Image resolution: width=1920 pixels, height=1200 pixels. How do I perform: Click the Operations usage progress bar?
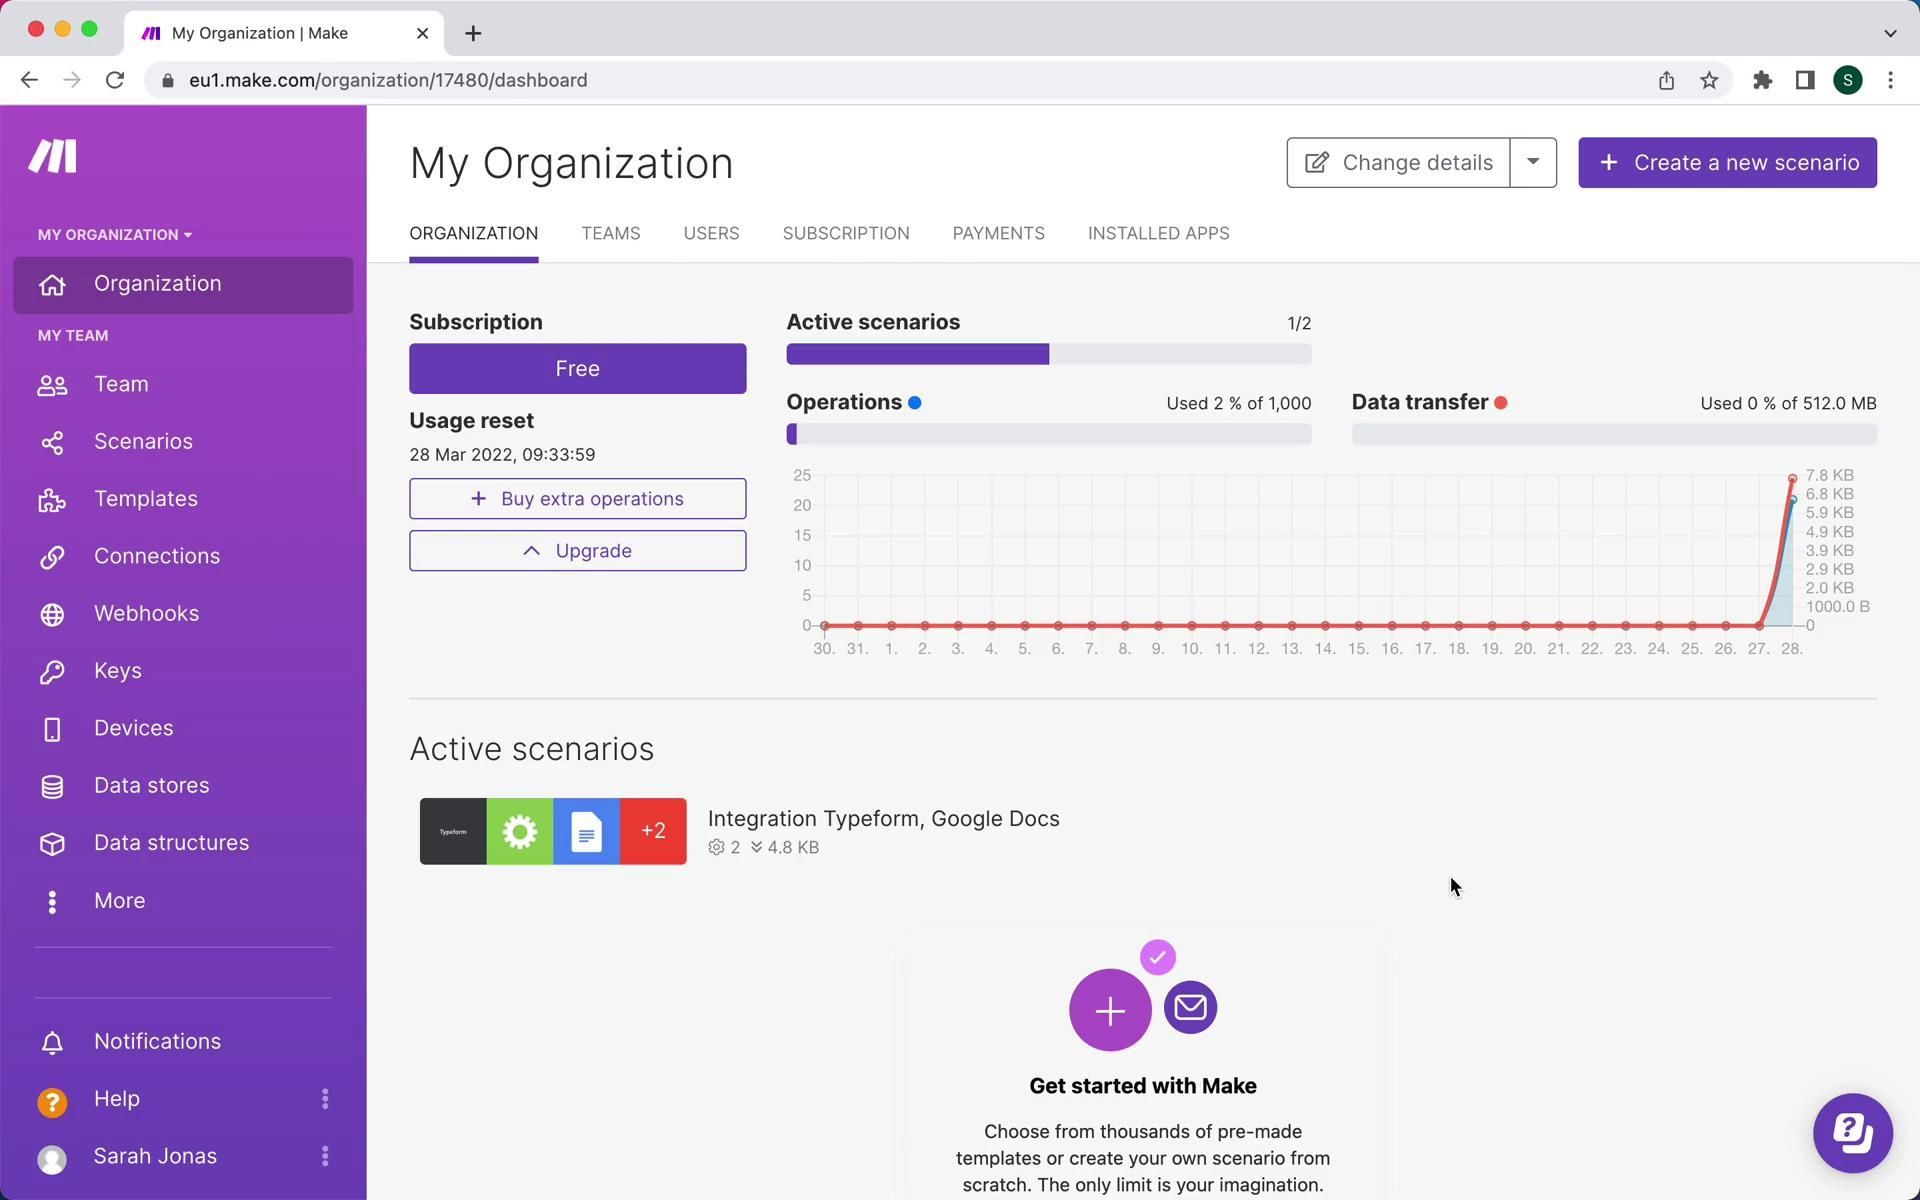coord(1048,434)
